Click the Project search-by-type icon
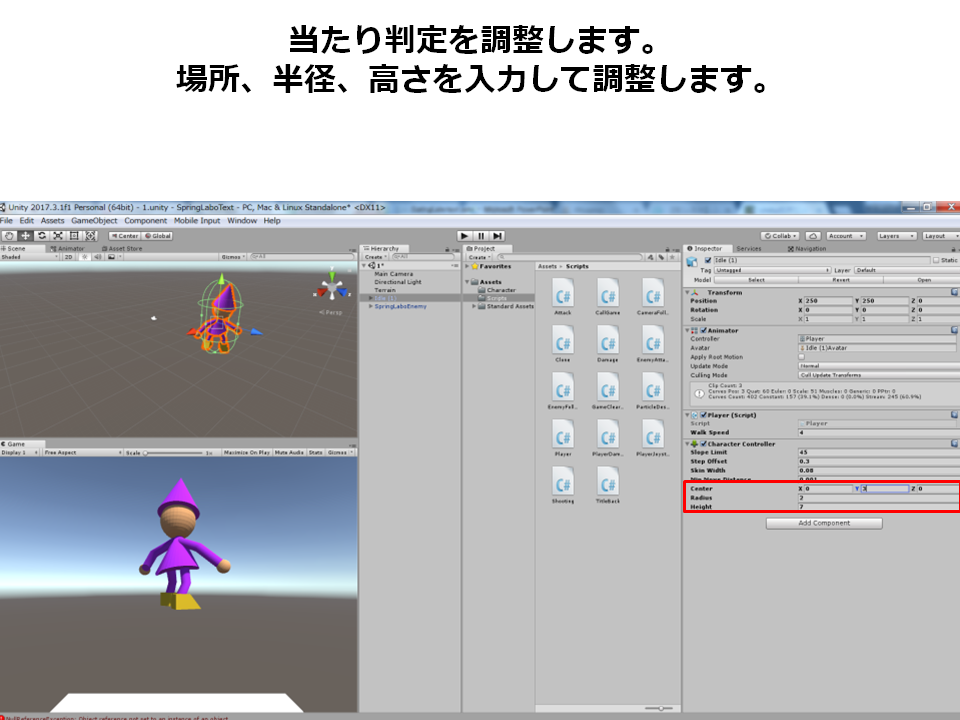 coord(650,258)
